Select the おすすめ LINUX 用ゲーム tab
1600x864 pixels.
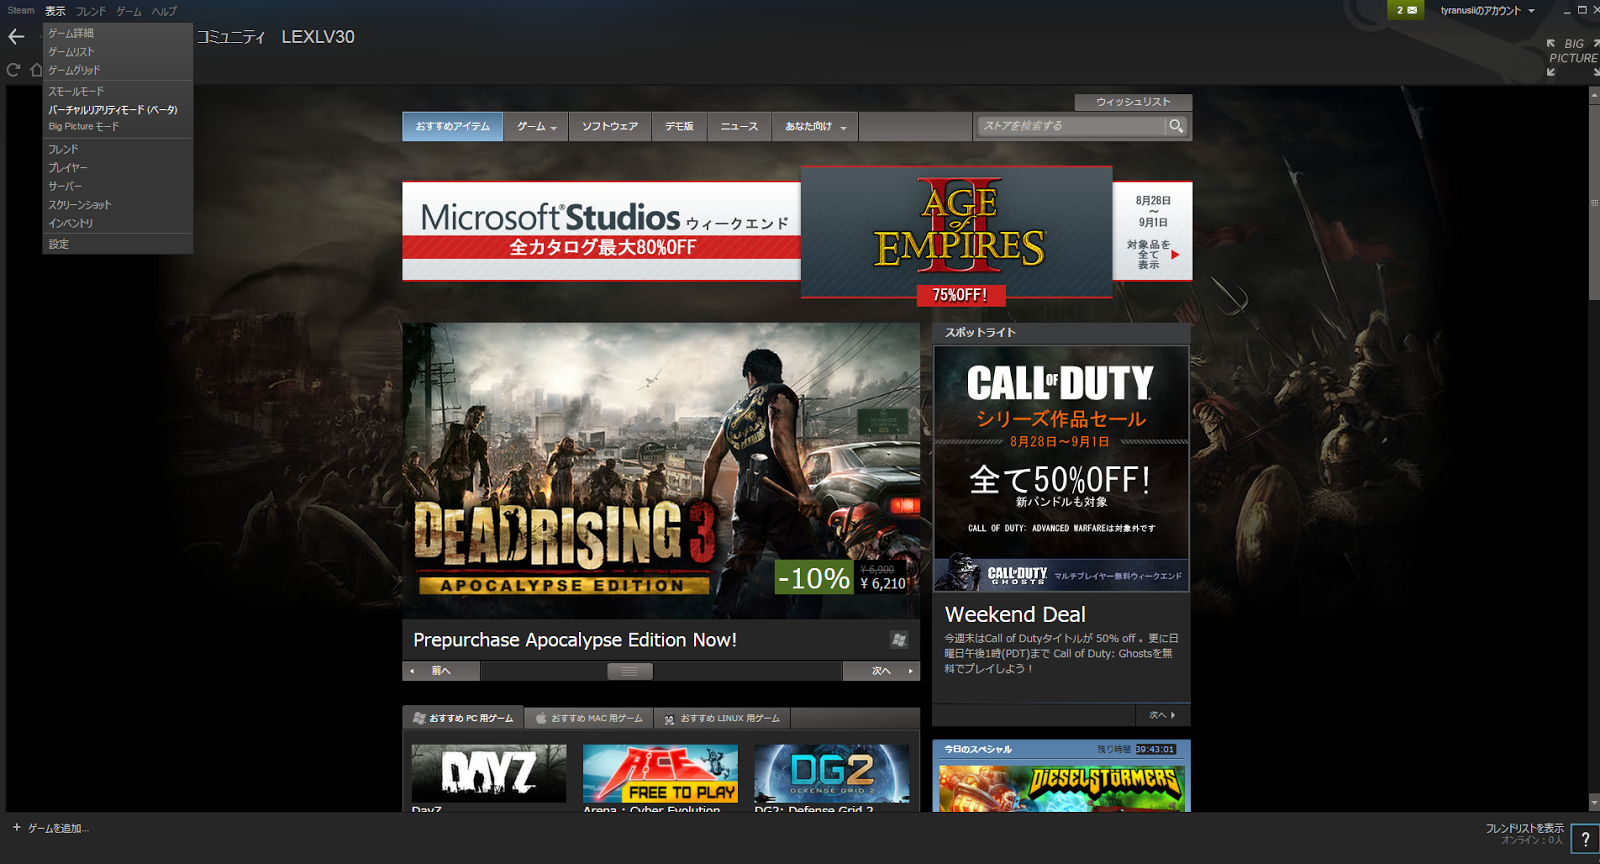click(722, 718)
